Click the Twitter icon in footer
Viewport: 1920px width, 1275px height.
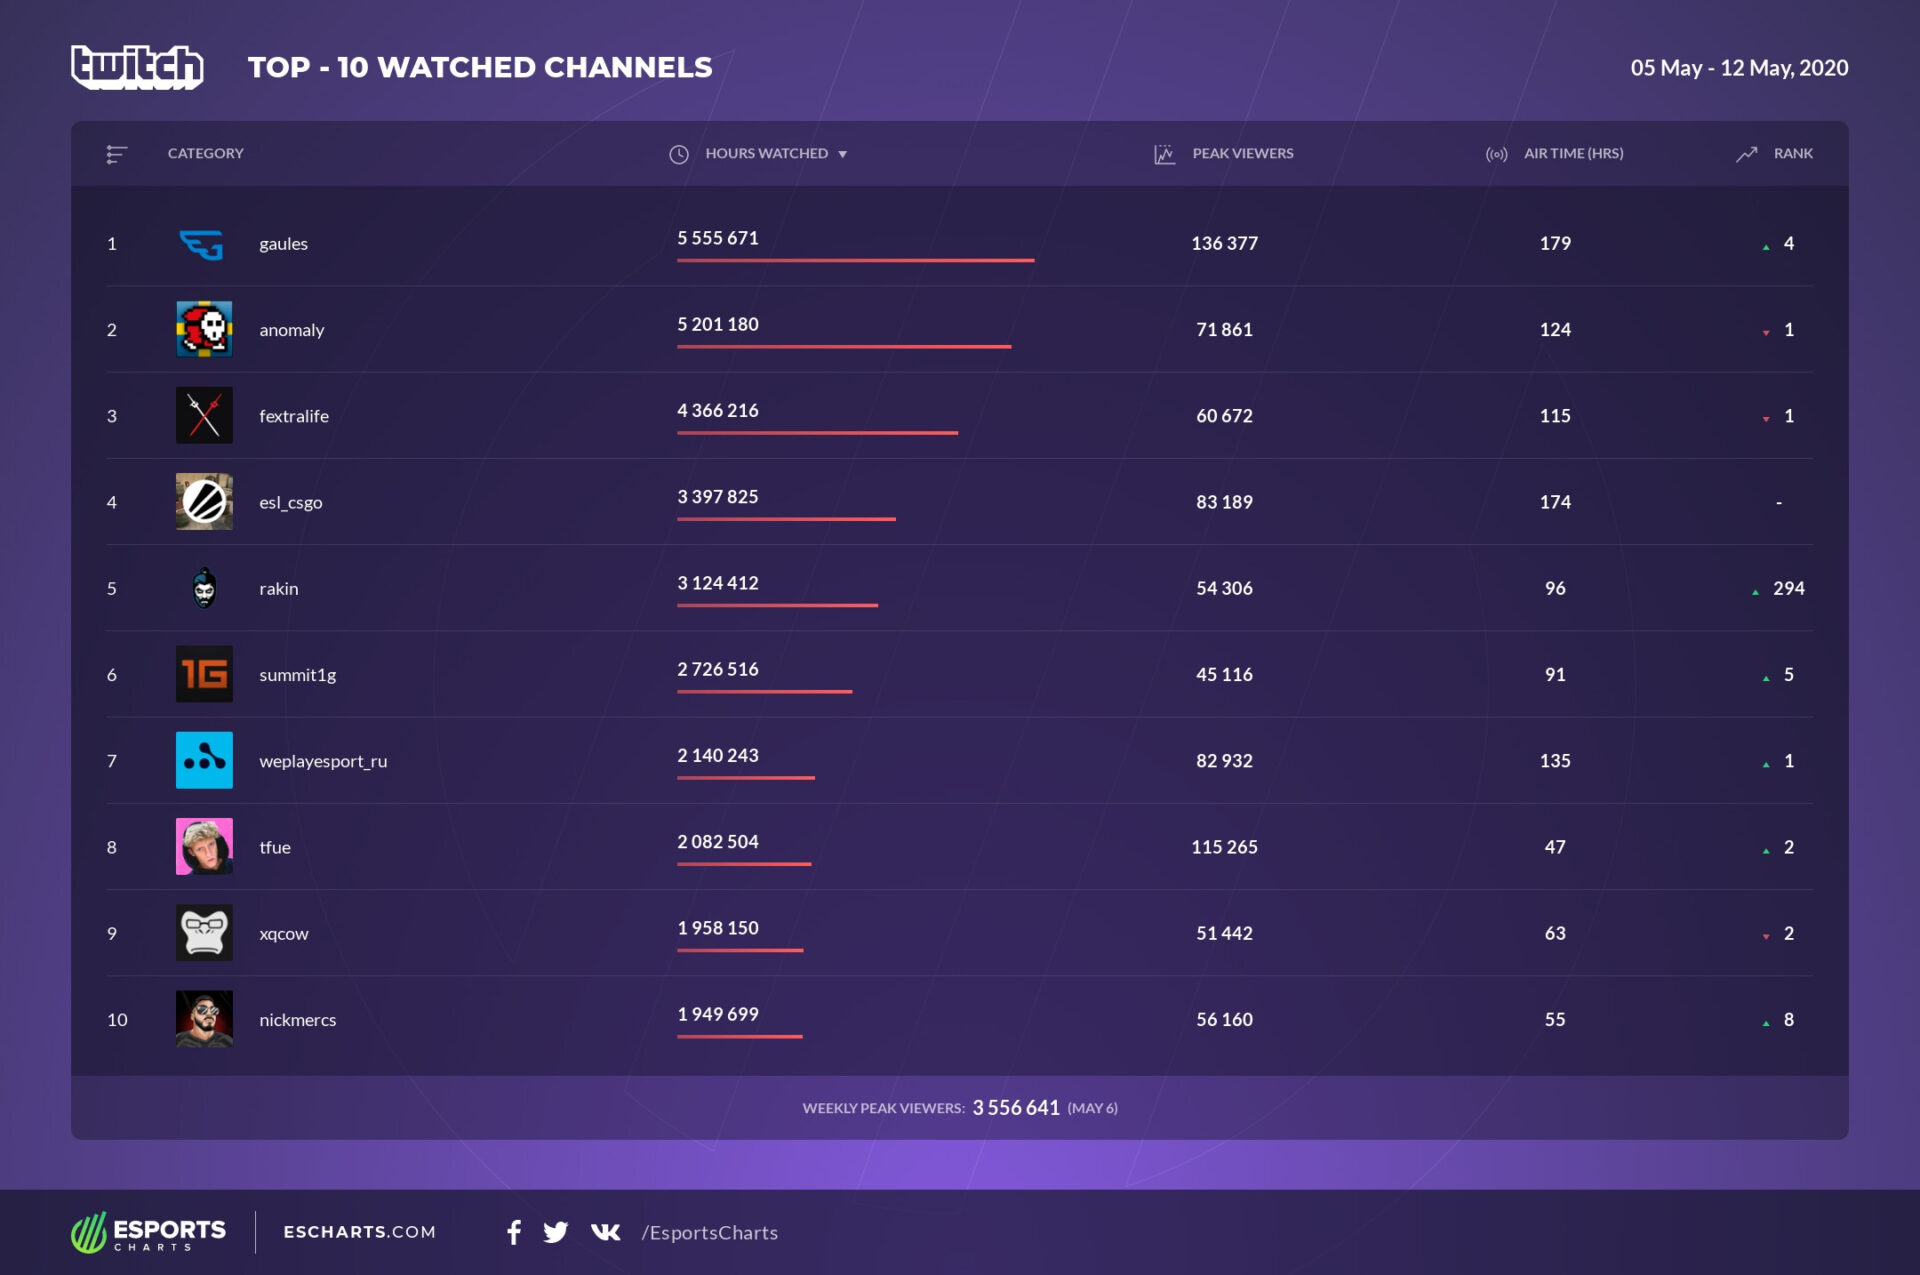pos(556,1232)
